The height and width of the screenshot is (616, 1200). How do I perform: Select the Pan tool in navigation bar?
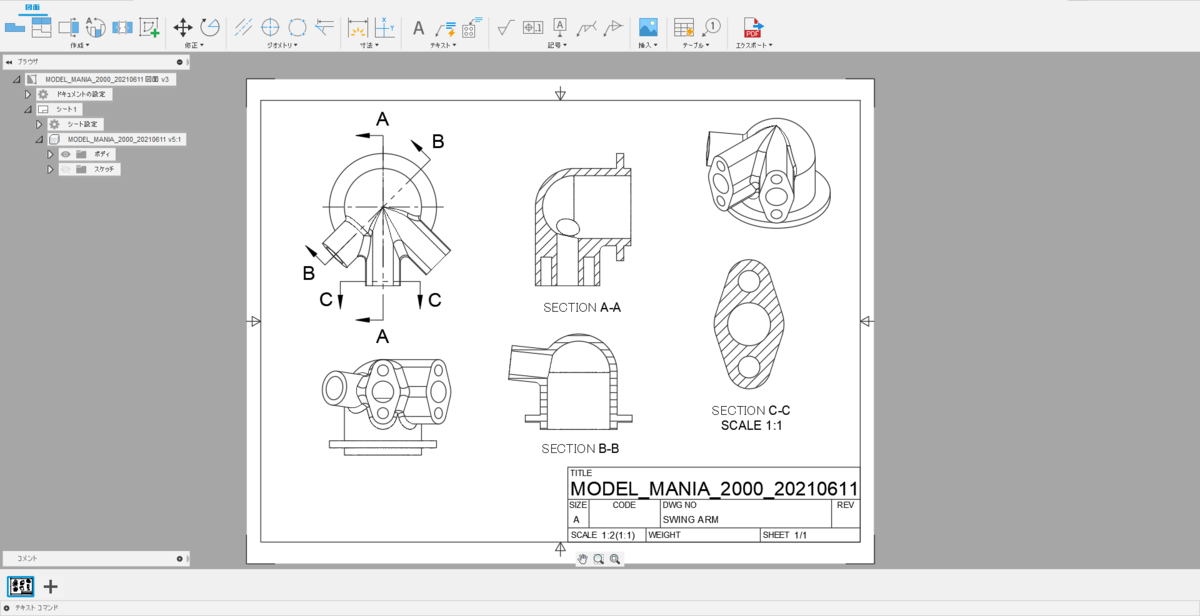coord(582,559)
